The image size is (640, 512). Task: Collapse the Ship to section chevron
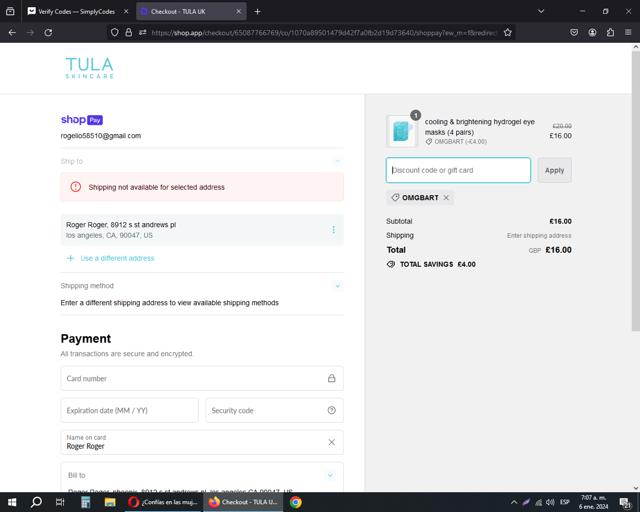[x=338, y=161]
